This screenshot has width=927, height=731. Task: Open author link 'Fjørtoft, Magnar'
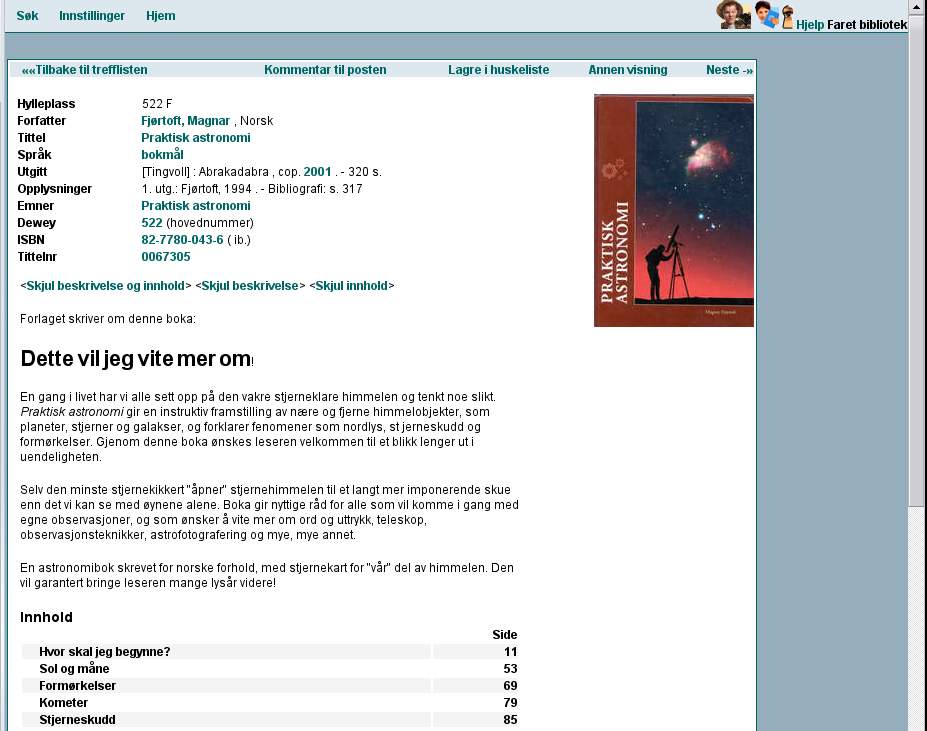pyautogui.click(x=185, y=120)
